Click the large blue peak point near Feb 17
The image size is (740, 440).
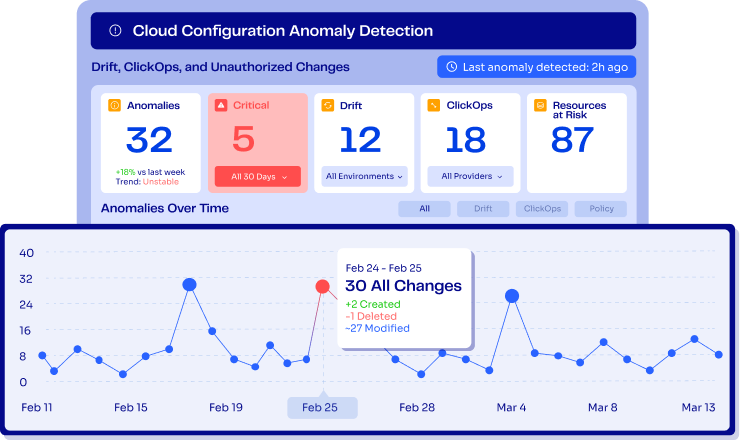189,285
